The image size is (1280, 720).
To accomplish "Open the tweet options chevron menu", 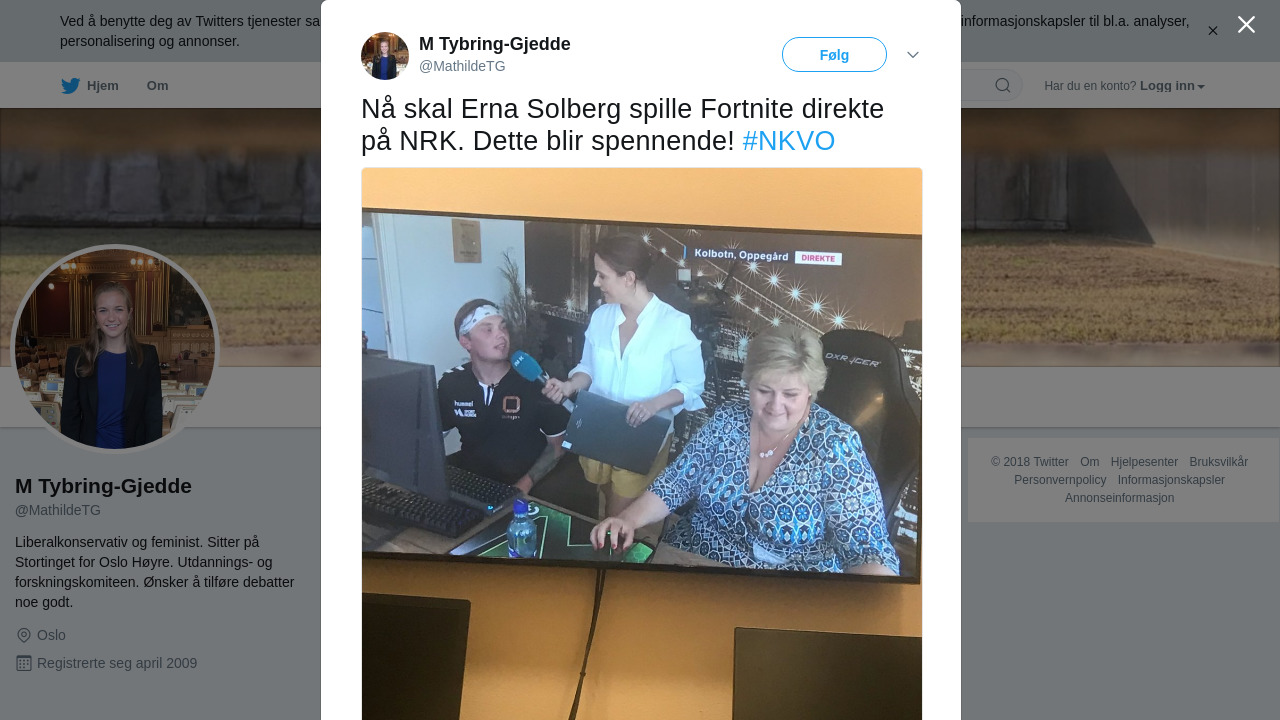I will click(913, 55).
